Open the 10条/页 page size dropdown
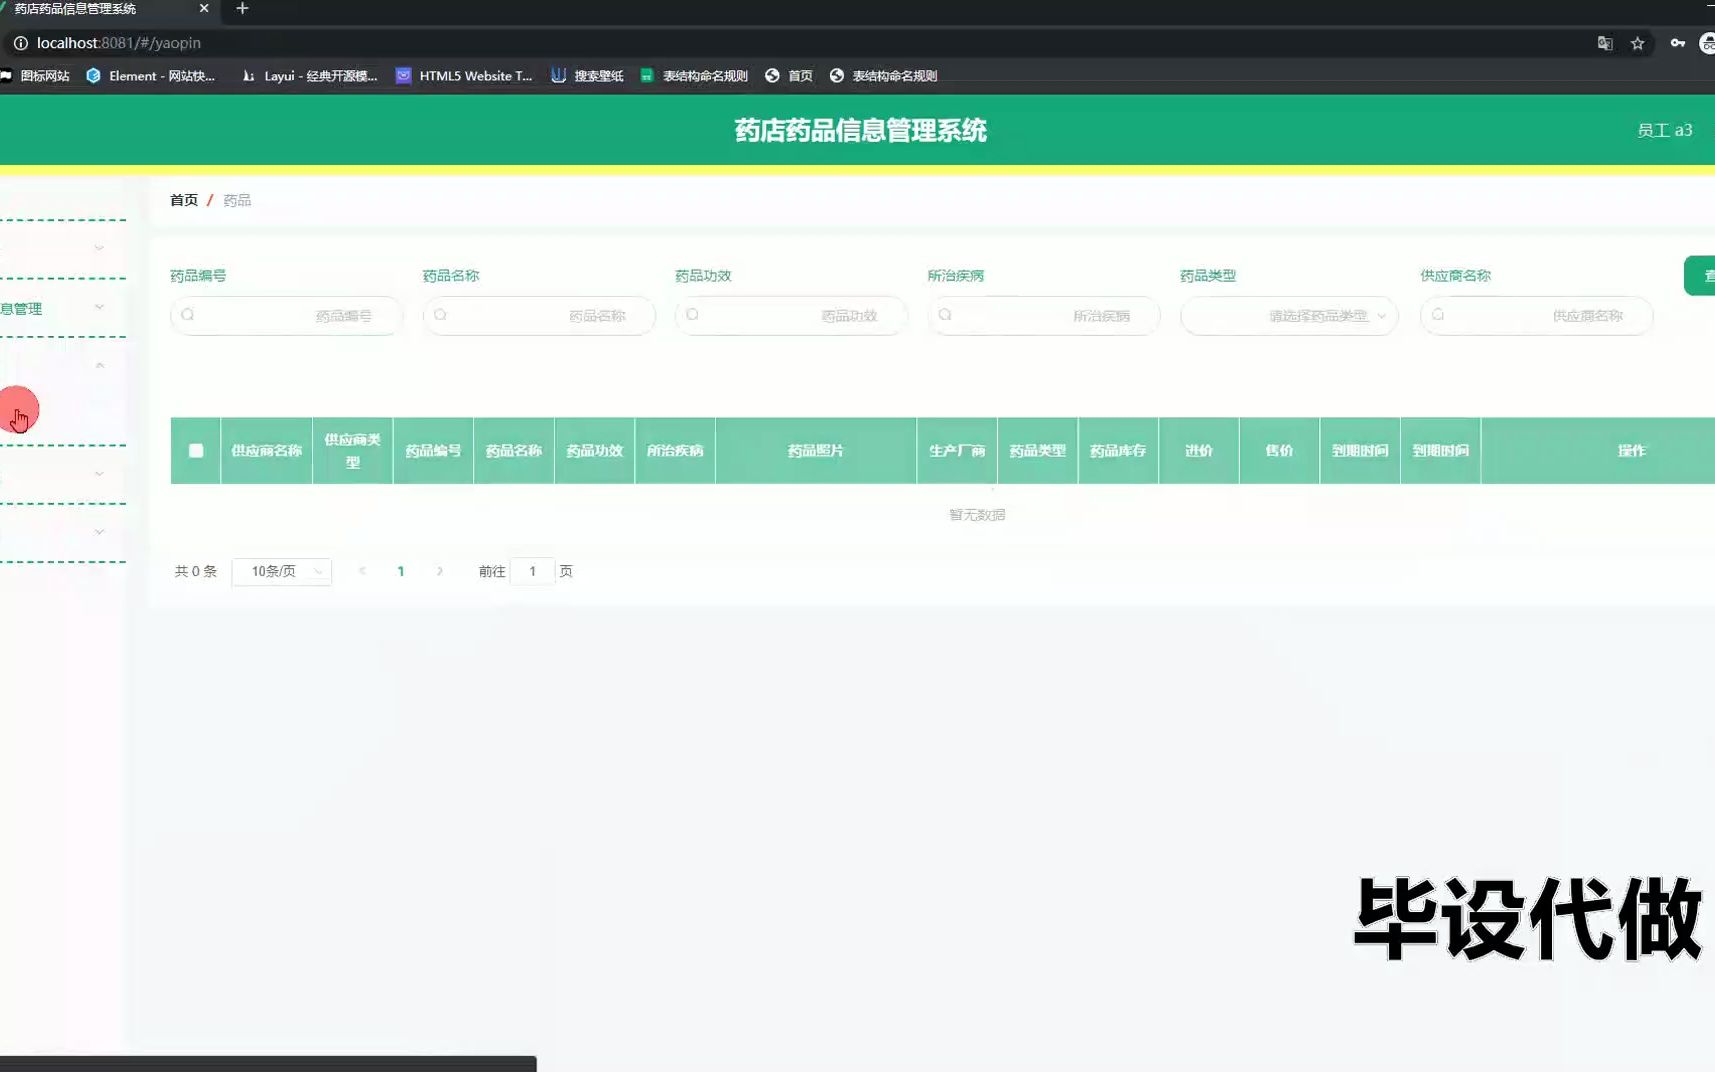 coord(281,571)
